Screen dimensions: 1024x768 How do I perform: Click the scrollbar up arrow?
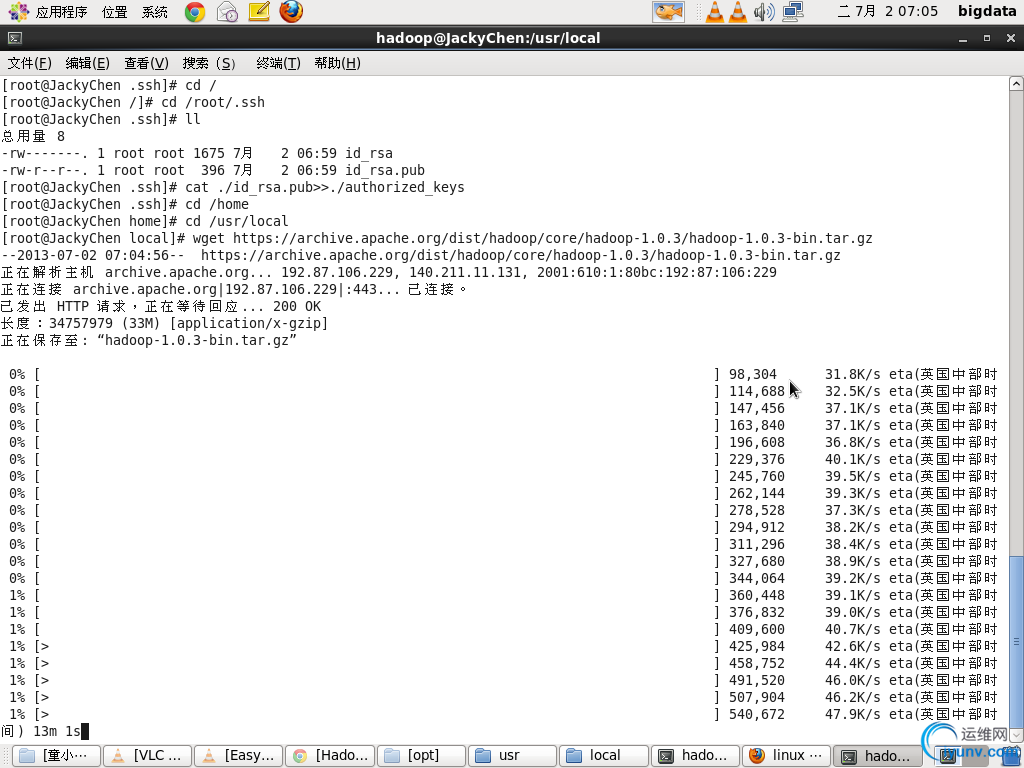(1016, 84)
